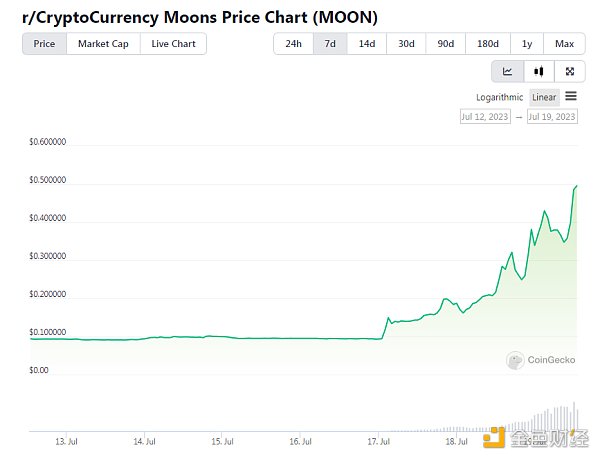Show the 30d price range
The image size is (600, 459).
coord(406,44)
